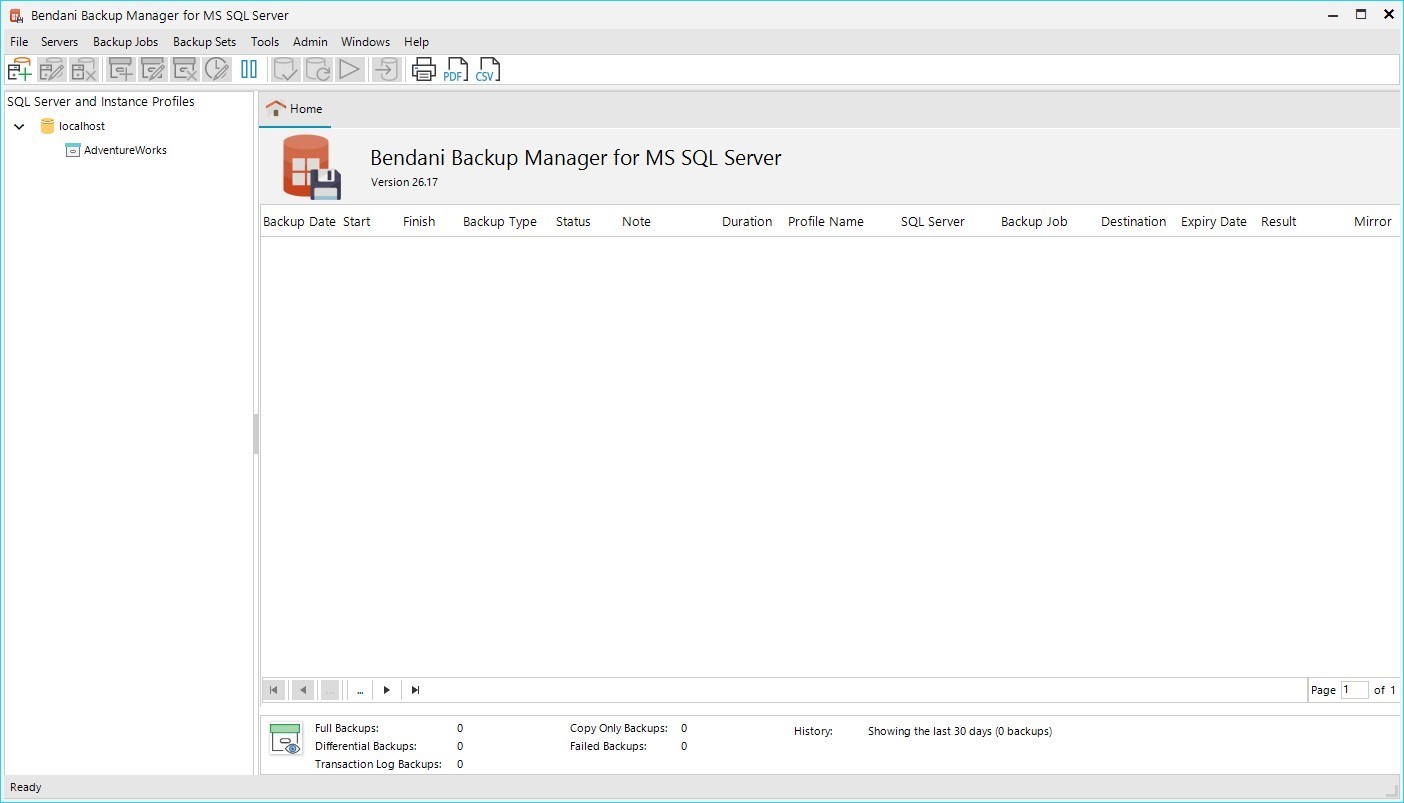The height and width of the screenshot is (803, 1404).
Task: Sort by the SQL Server column
Action: coord(933,222)
